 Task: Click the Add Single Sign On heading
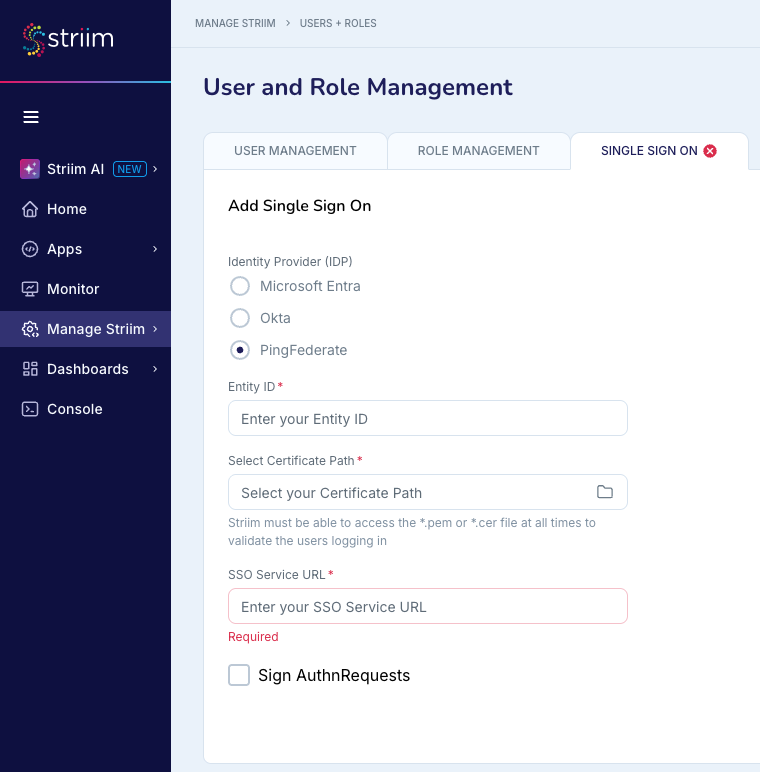point(299,206)
